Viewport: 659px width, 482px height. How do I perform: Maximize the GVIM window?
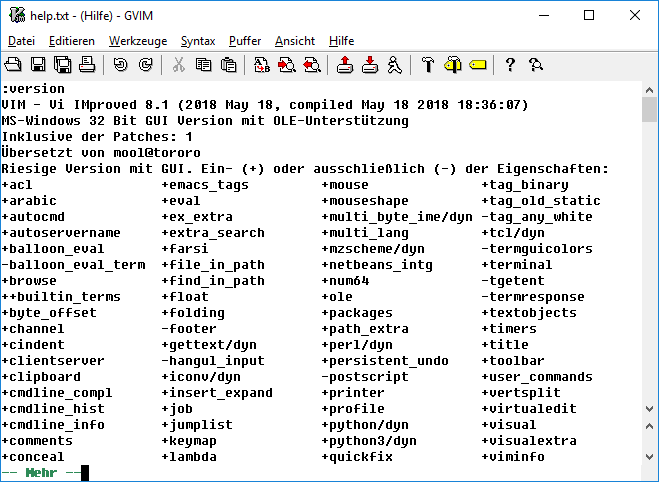tap(589, 16)
